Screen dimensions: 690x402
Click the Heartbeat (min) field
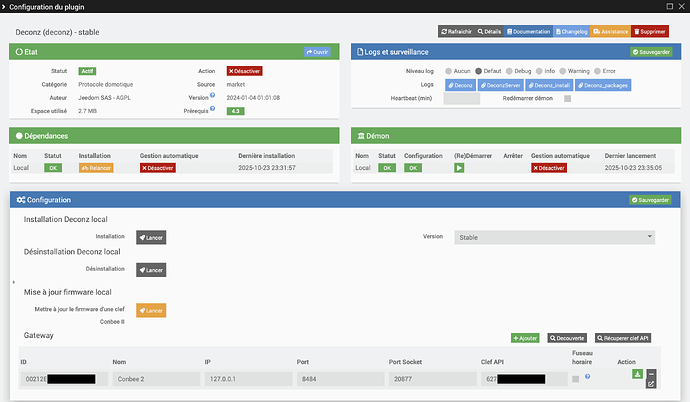coord(462,99)
